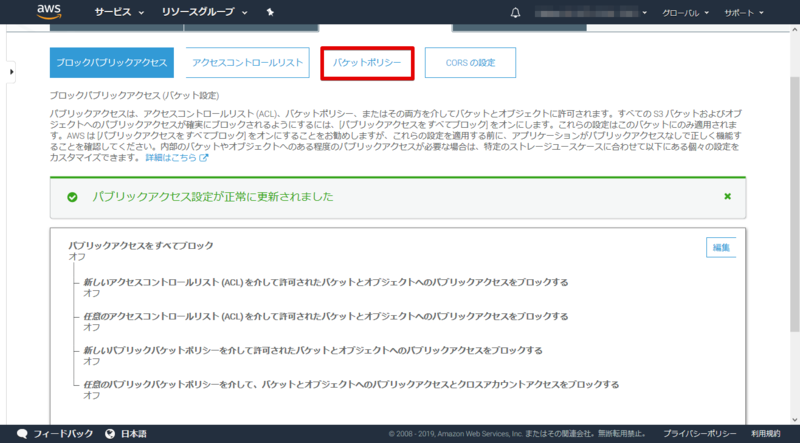Click the パブリックアクセスをすべてブロック heading
Image resolution: width=800 pixels, height=443 pixels.
click(141, 245)
